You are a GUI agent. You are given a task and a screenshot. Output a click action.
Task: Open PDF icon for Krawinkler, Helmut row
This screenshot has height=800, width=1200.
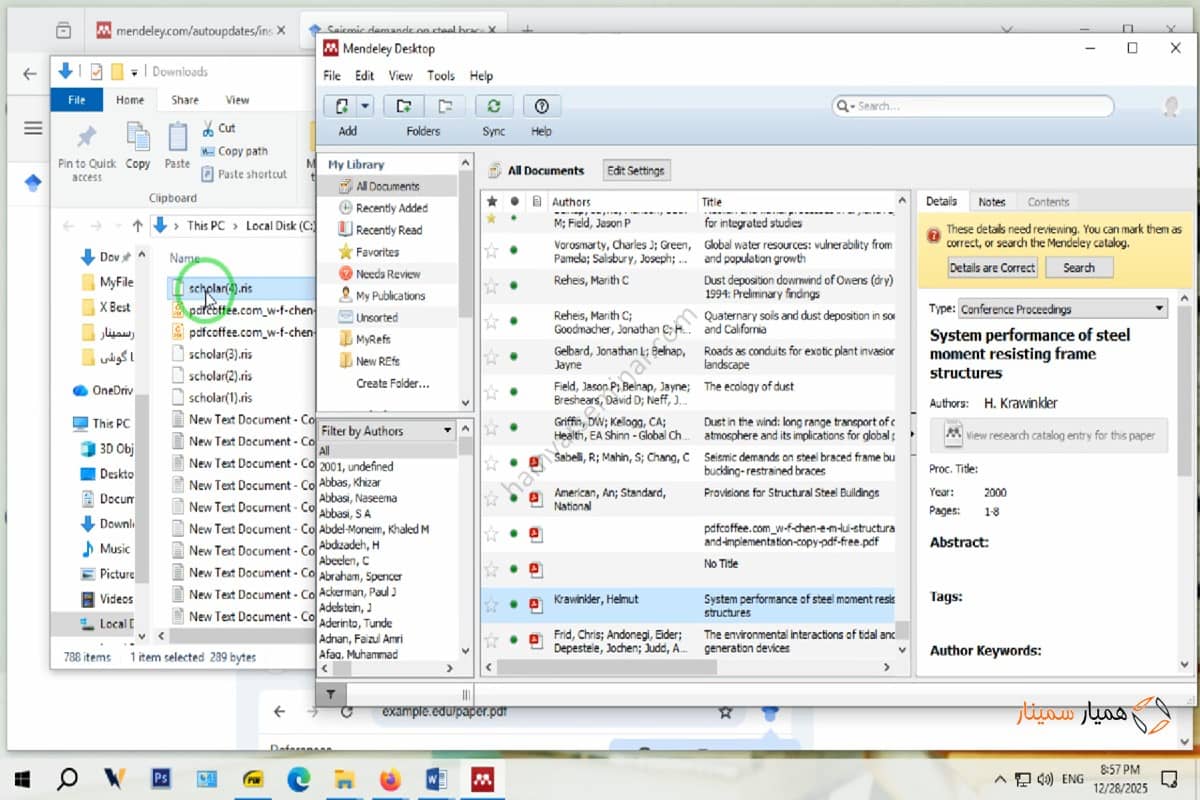tap(535, 605)
